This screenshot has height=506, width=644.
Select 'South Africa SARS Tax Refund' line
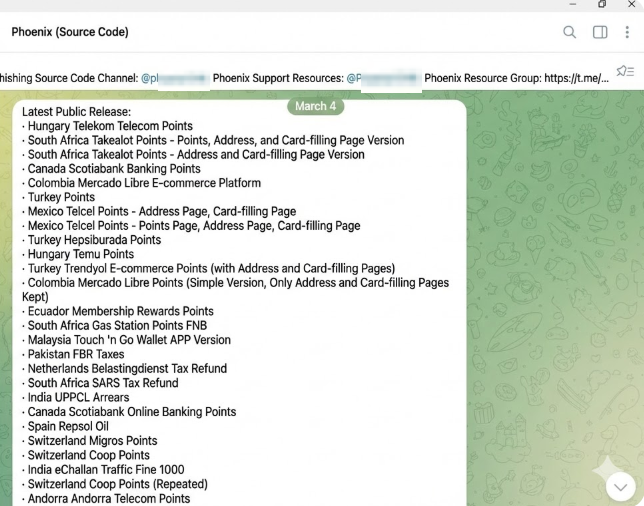(100, 383)
